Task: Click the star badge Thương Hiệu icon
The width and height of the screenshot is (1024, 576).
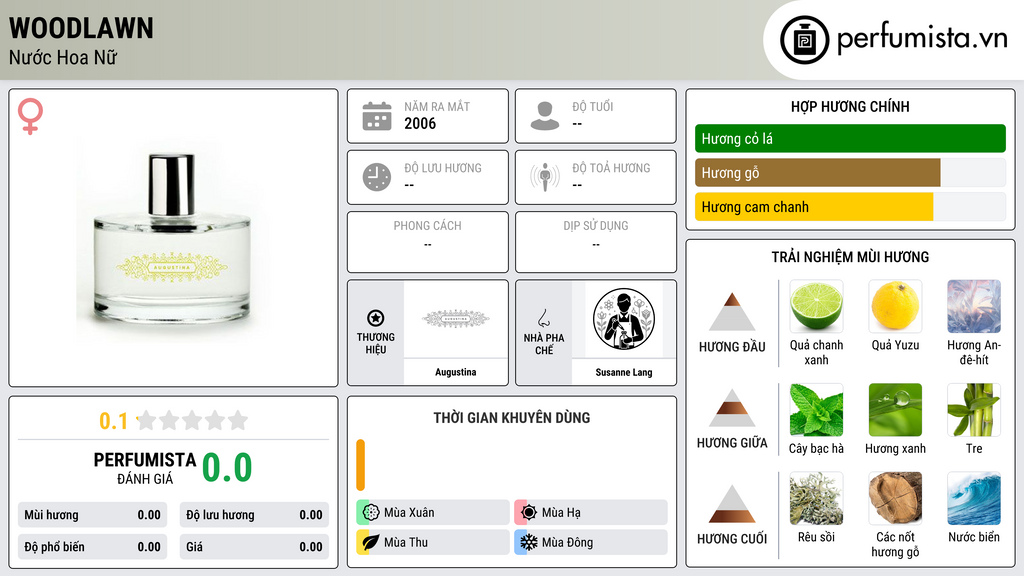Action: (x=376, y=318)
